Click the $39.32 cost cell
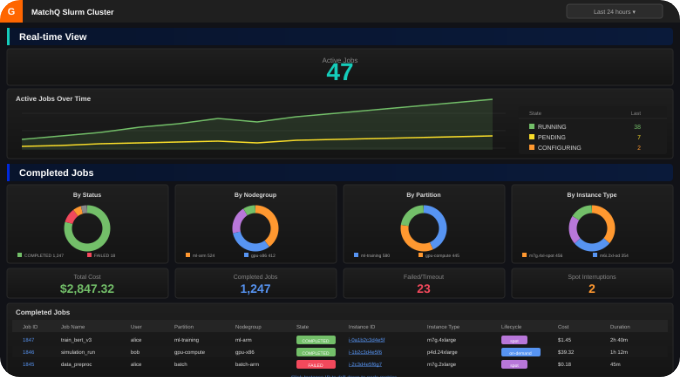This screenshot has height=377, width=680. pos(566,352)
